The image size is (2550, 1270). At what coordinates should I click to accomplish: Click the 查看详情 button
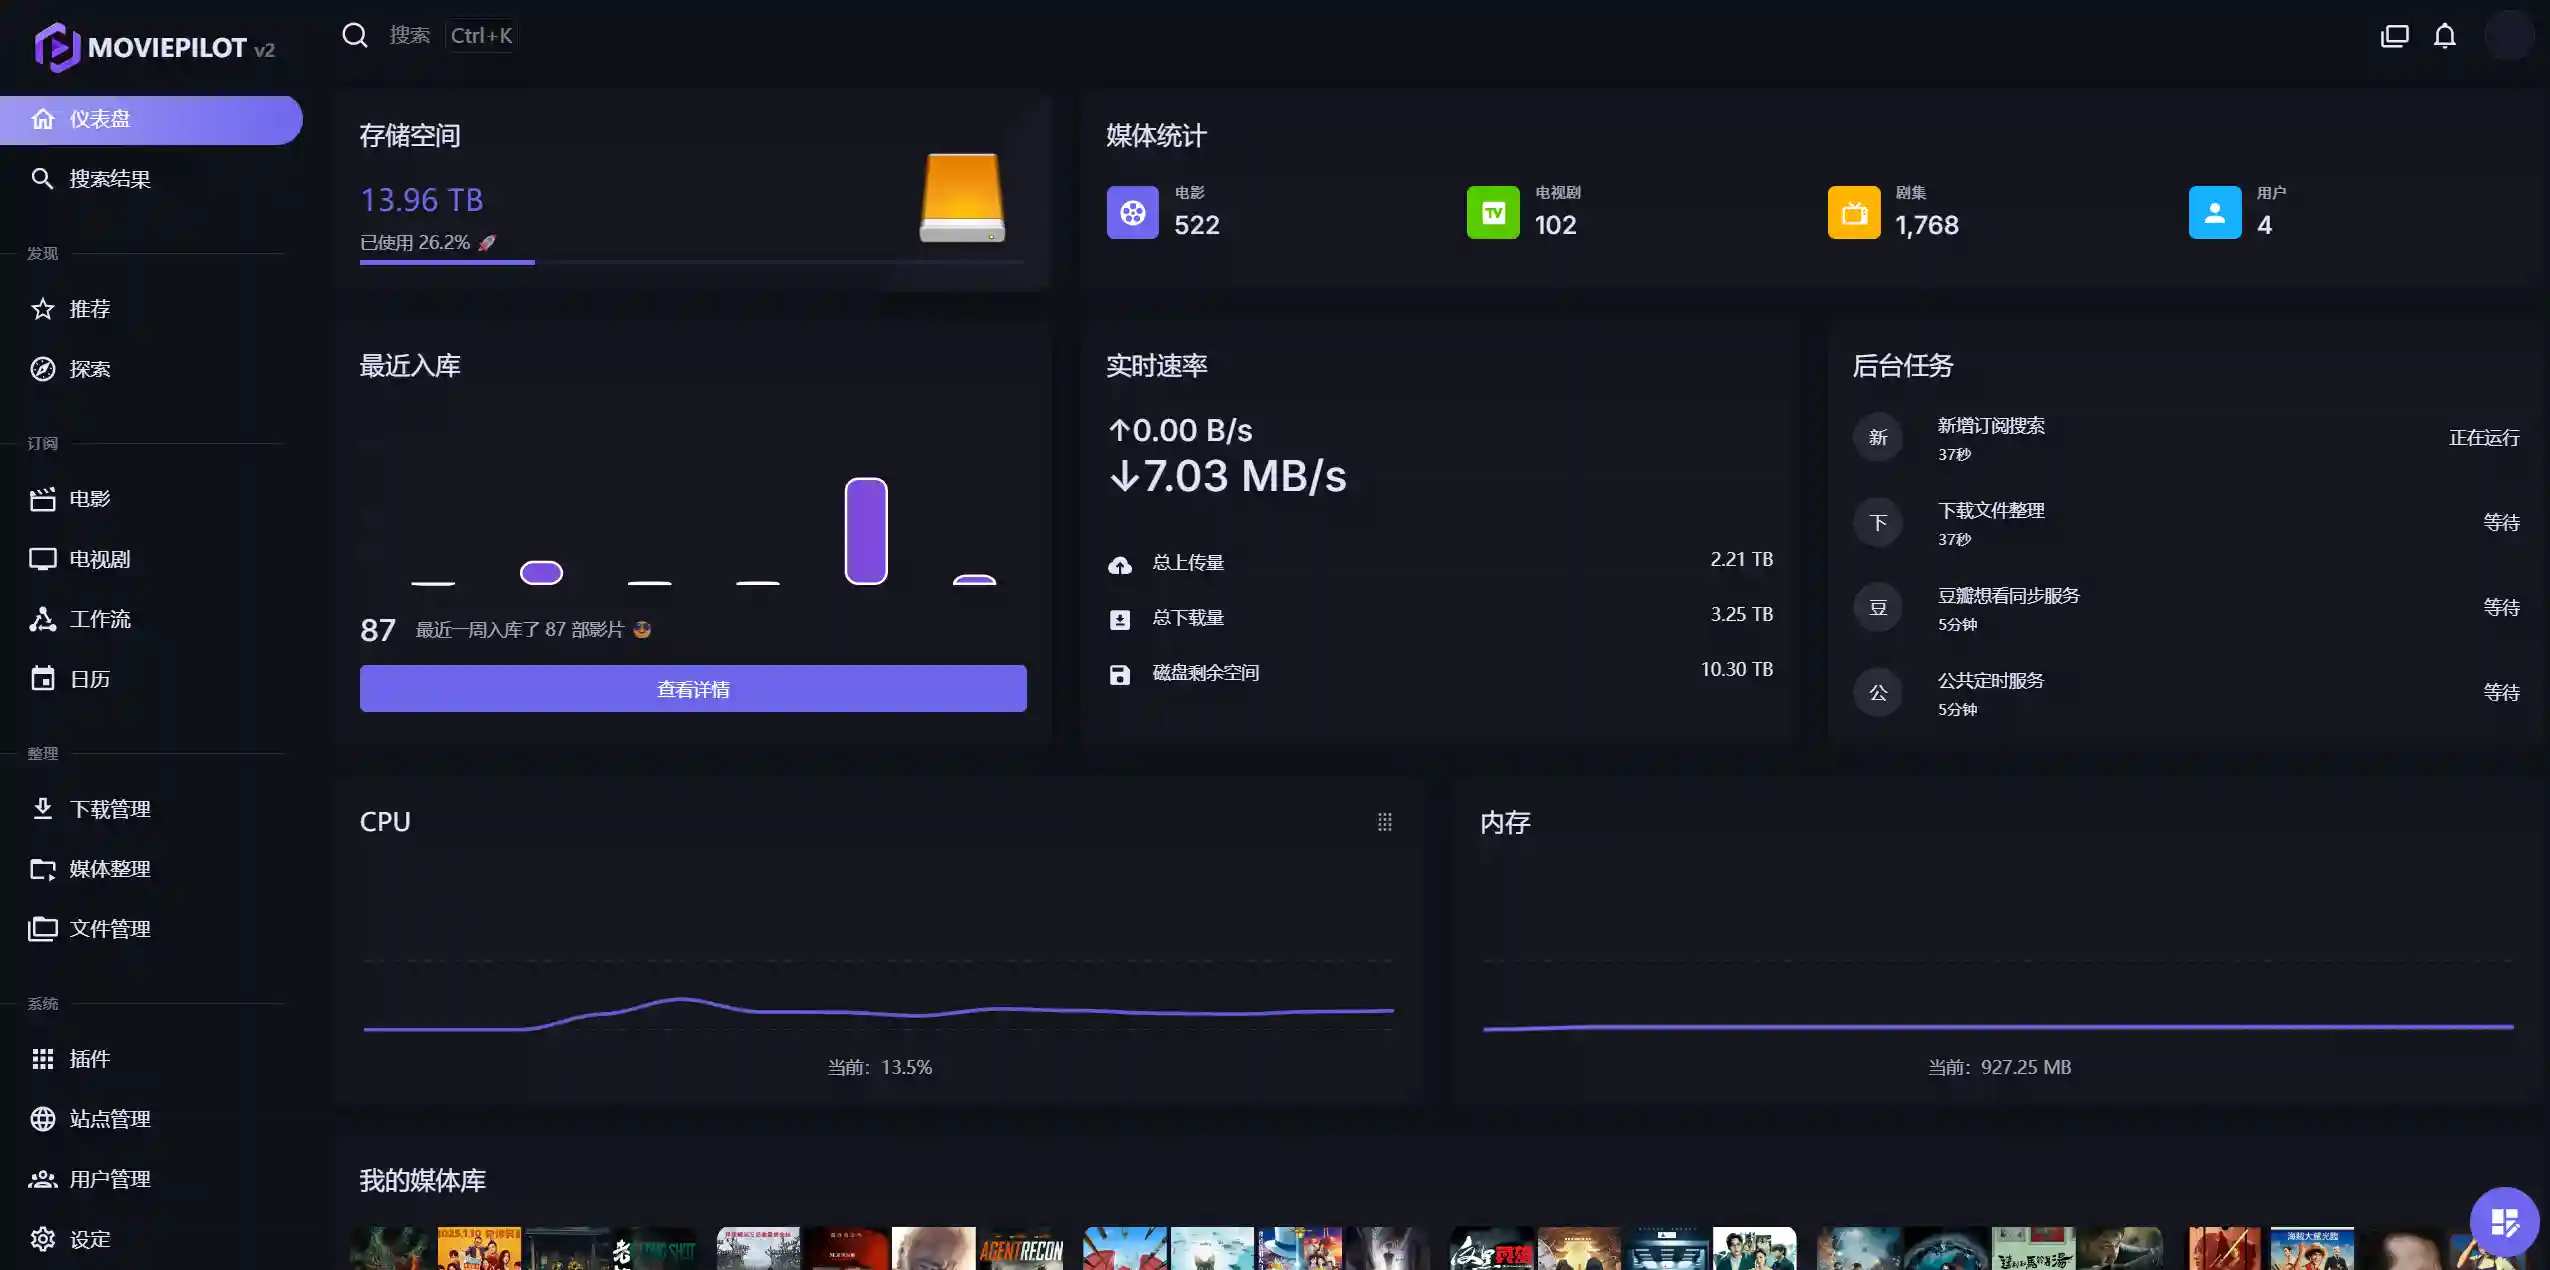tap(692, 689)
